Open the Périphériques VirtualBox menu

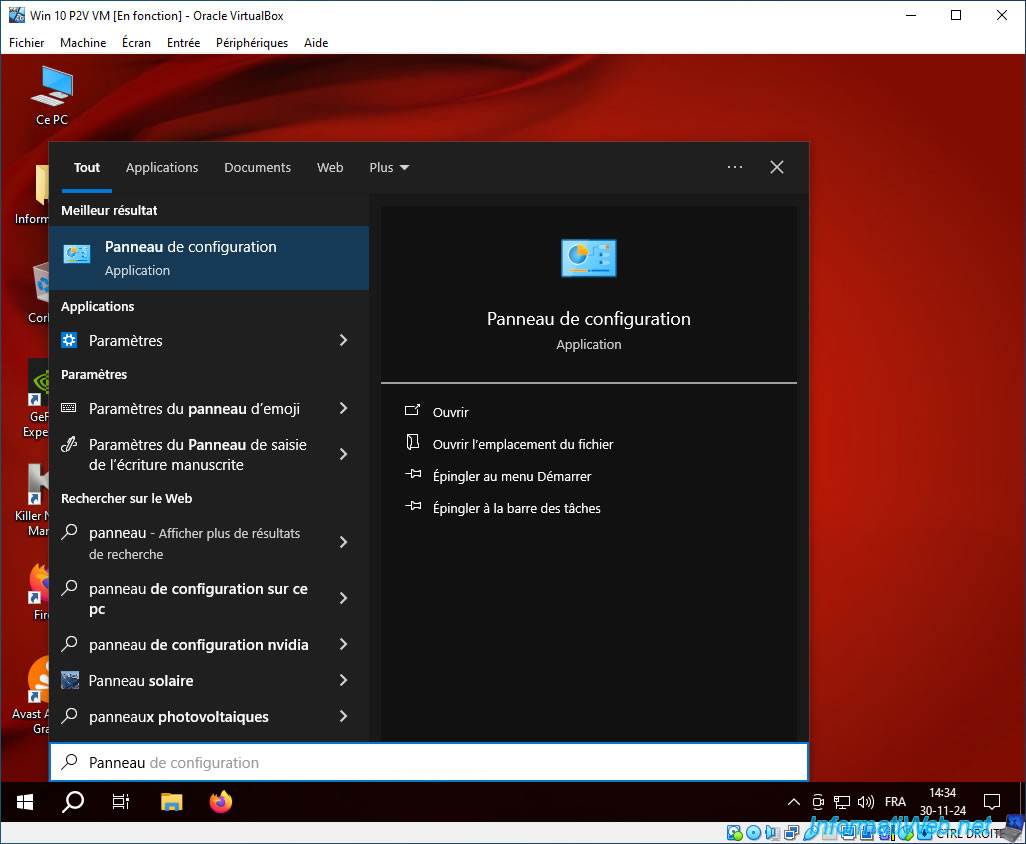click(252, 43)
